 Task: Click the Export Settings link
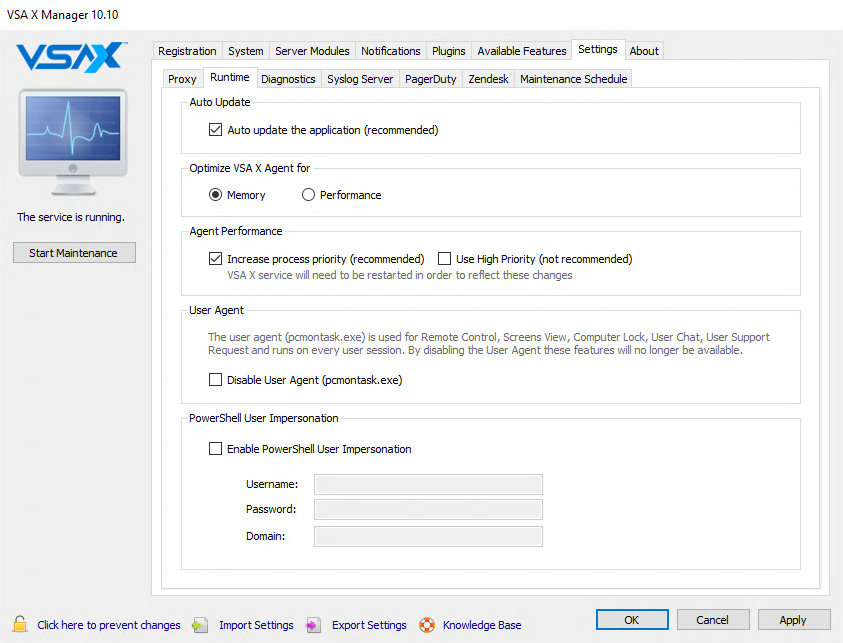click(x=369, y=625)
